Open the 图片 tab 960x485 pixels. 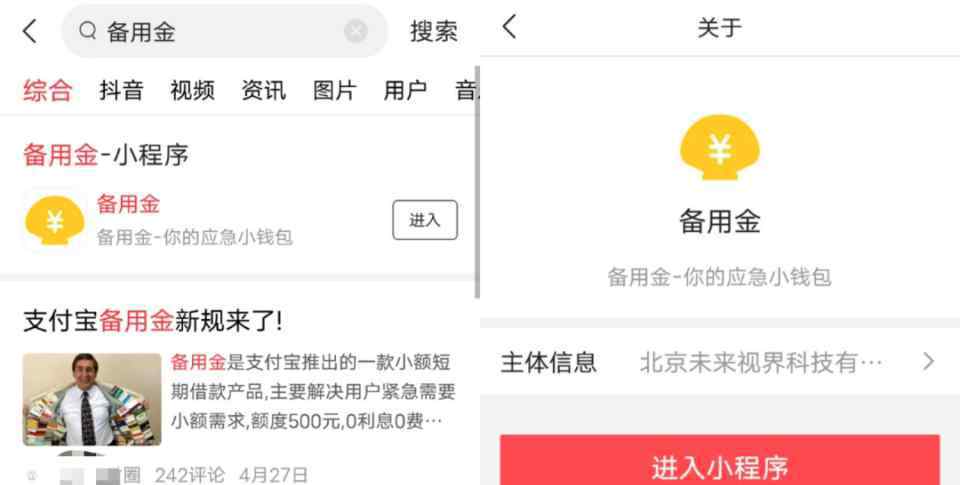click(334, 91)
